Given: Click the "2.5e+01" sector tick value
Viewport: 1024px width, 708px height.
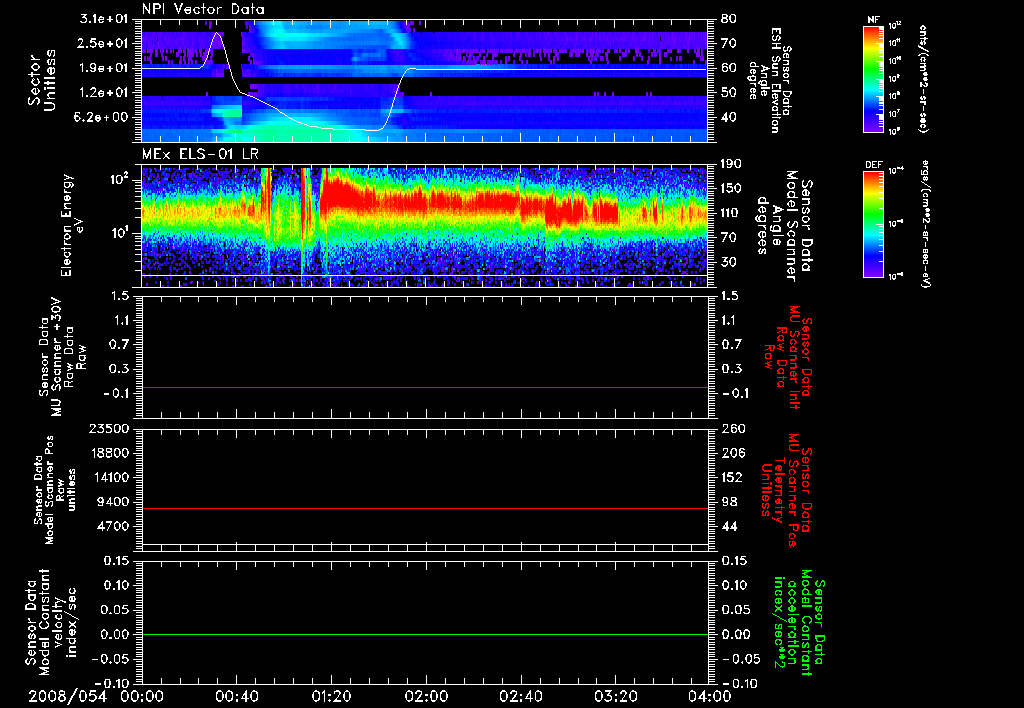Looking at the screenshot, I should pos(104,43).
